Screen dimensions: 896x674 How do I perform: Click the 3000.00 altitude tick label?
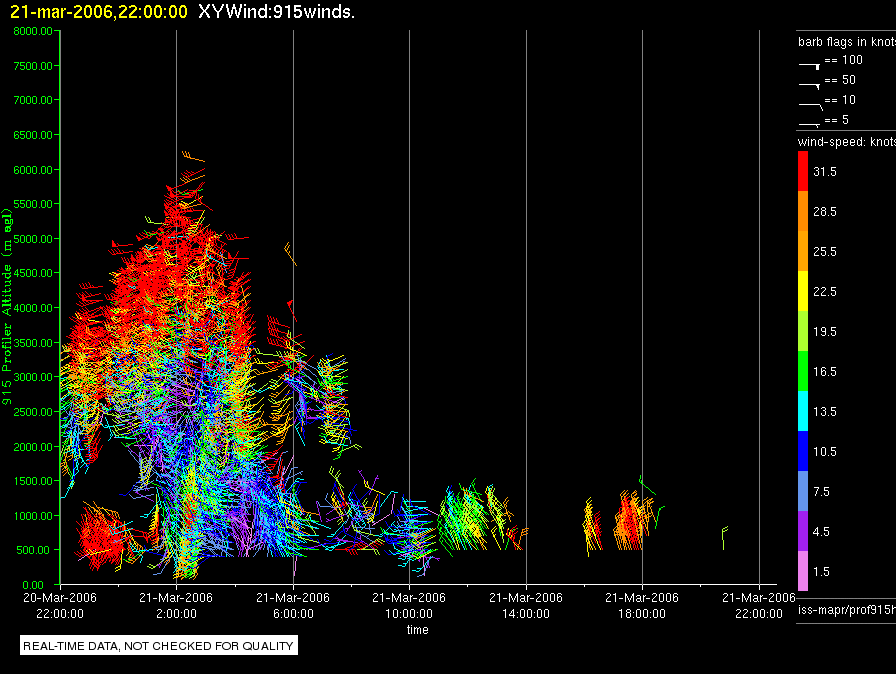click(x=33, y=377)
